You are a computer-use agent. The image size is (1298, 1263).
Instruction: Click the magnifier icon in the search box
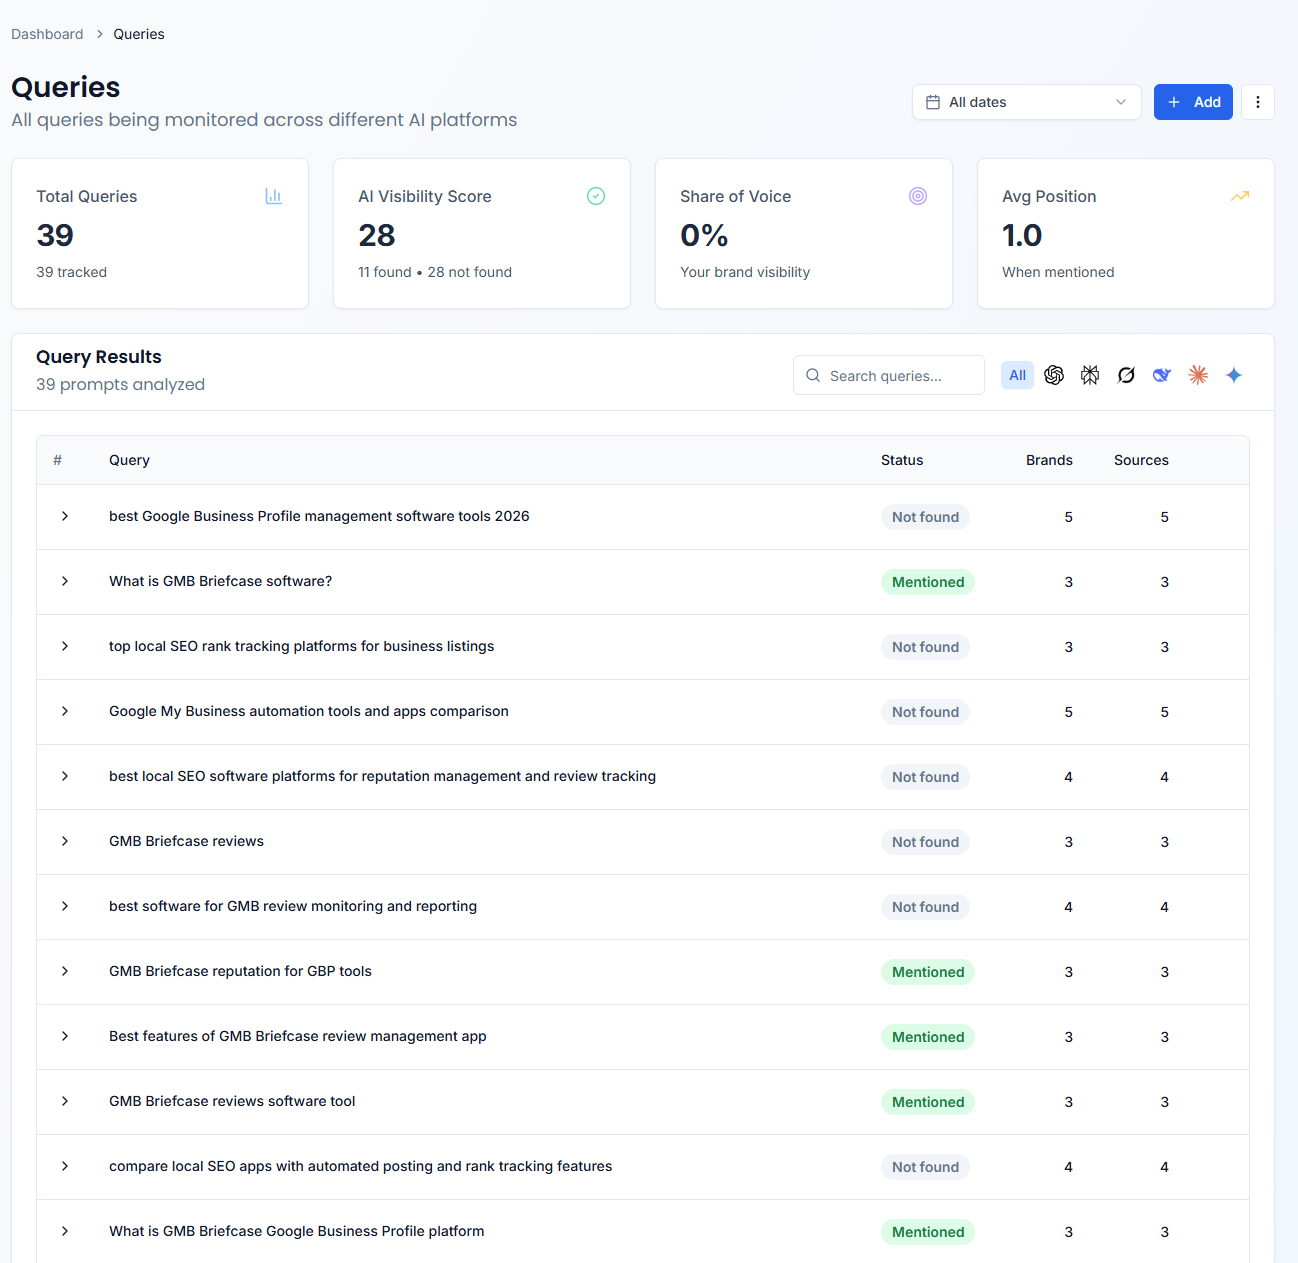(x=813, y=376)
